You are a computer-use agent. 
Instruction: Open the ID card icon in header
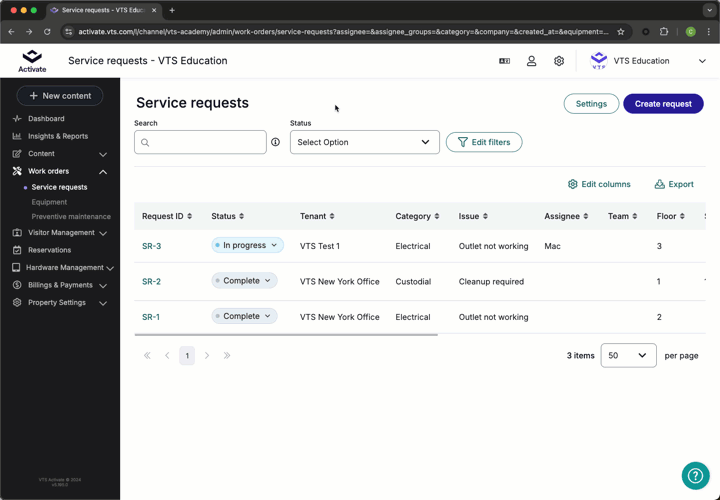pyautogui.click(x=504, y=61)
